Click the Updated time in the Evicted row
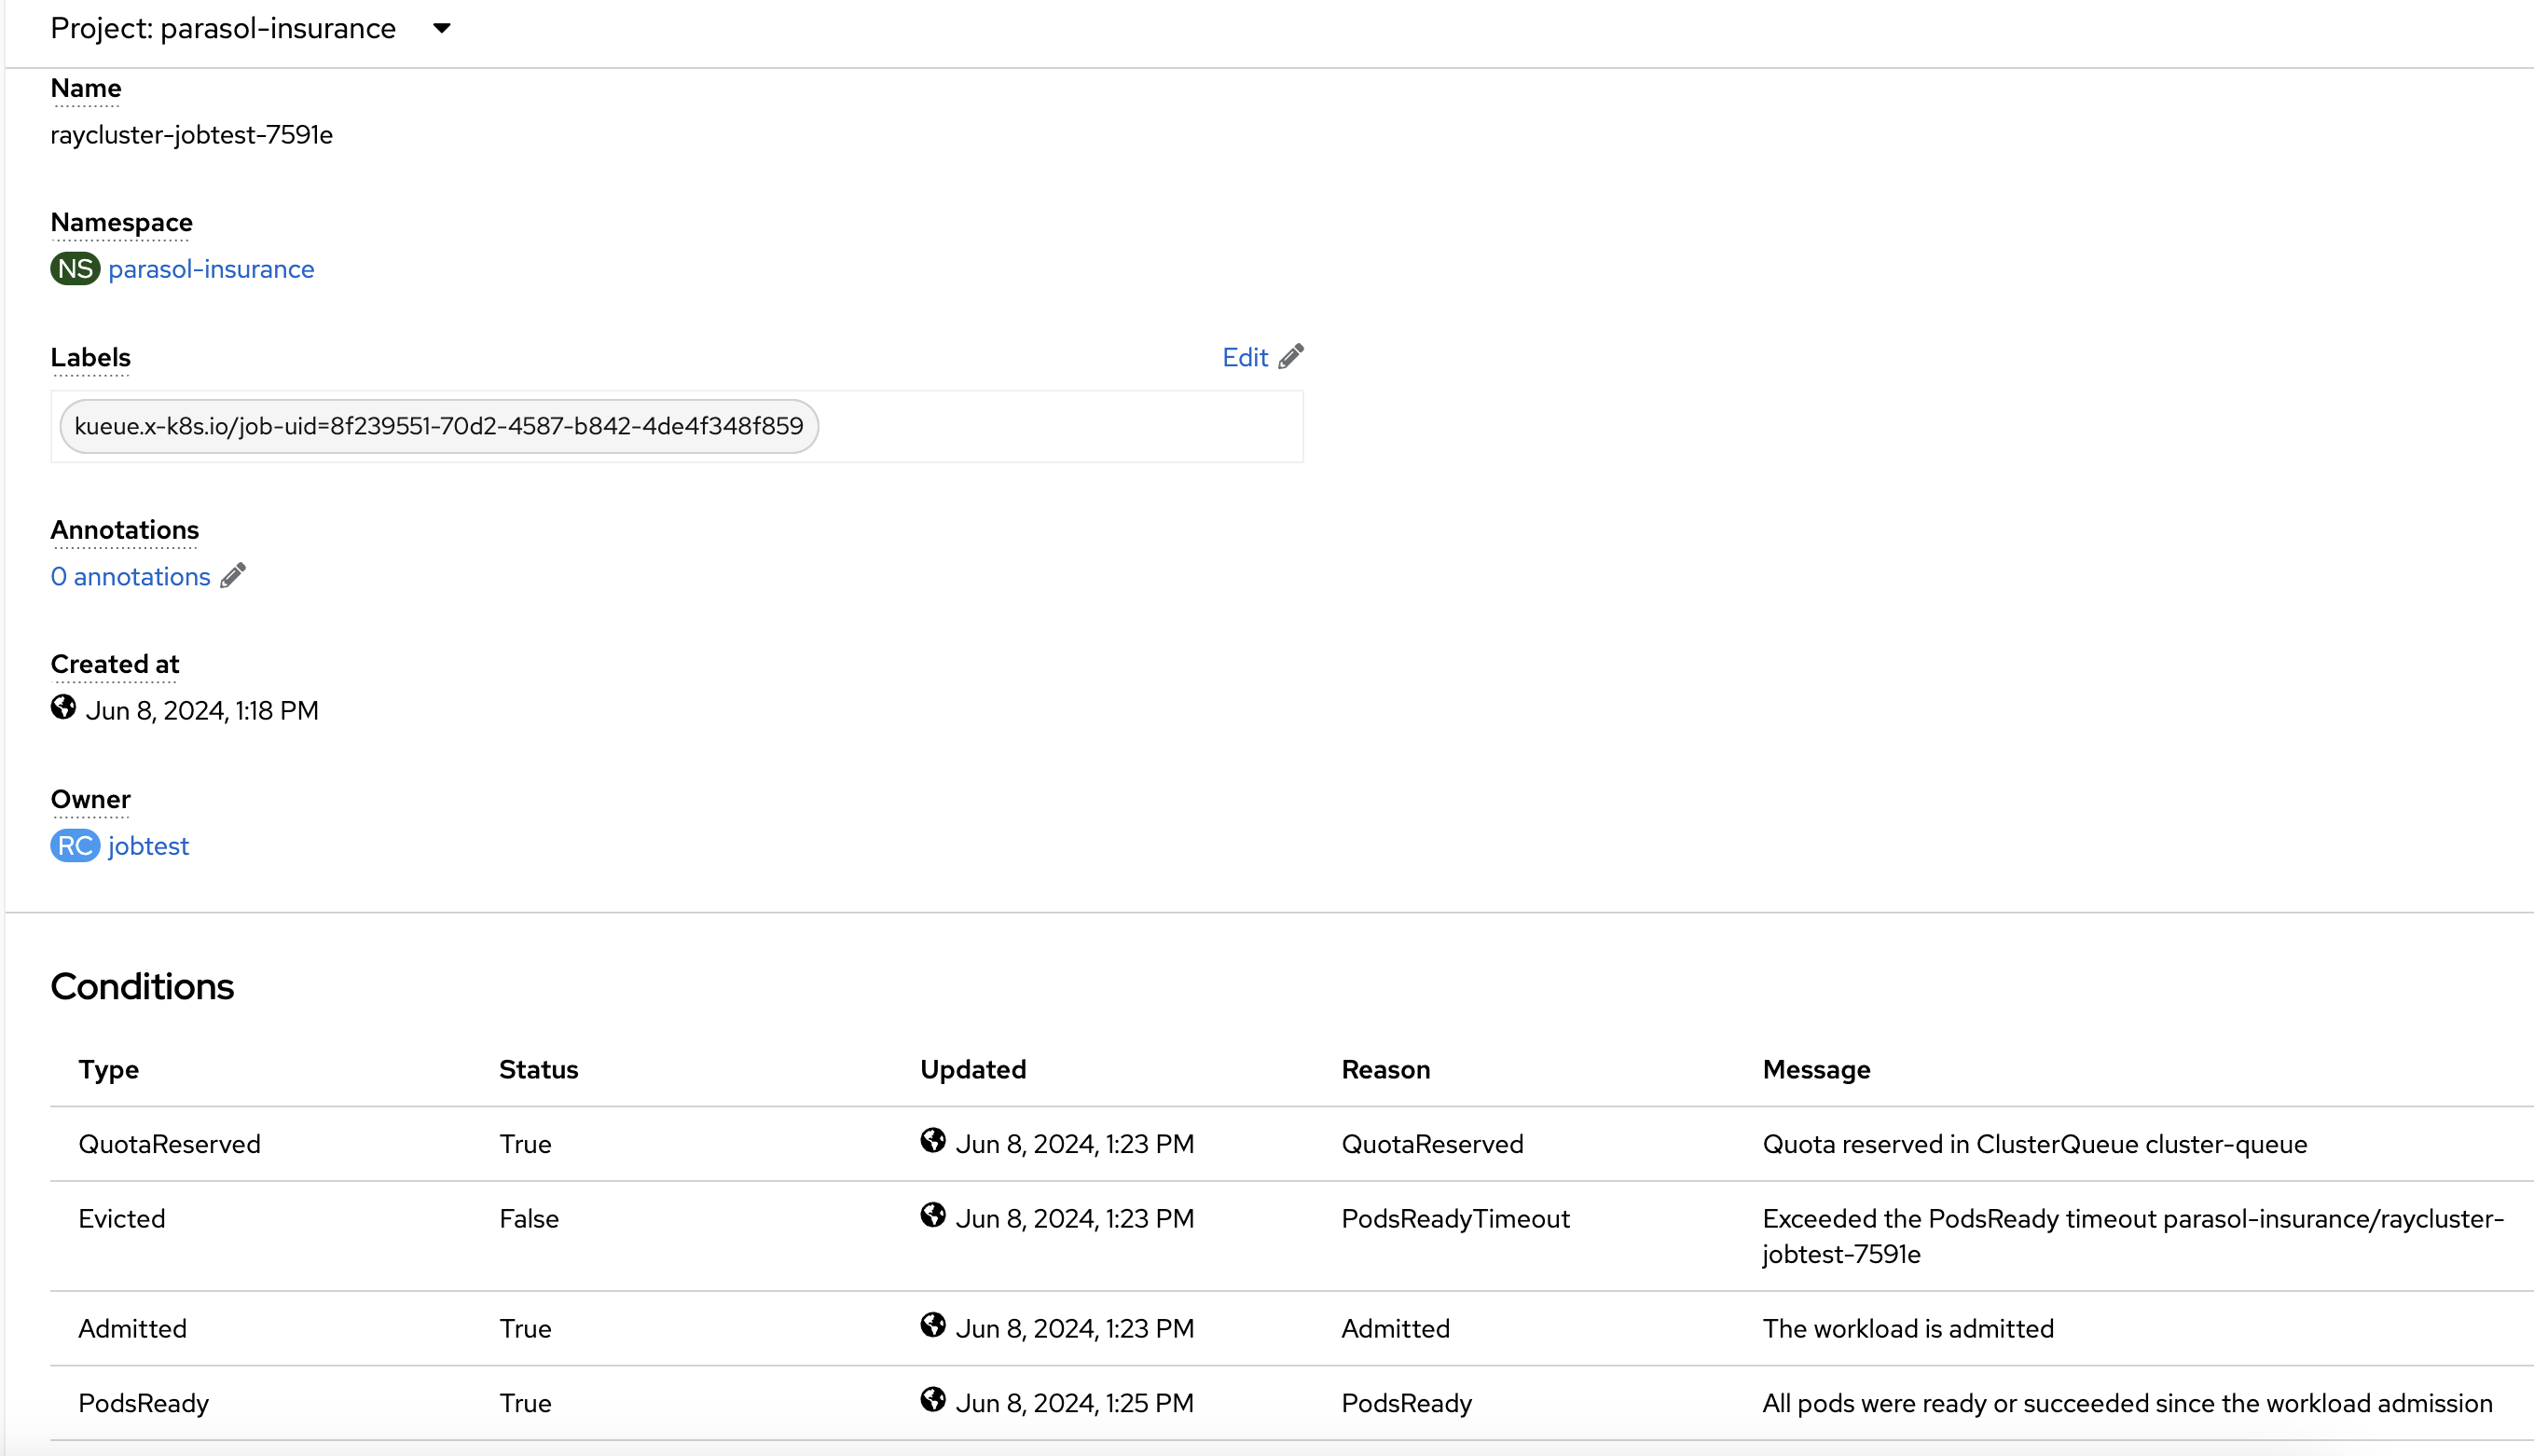 (1075, 1218)
